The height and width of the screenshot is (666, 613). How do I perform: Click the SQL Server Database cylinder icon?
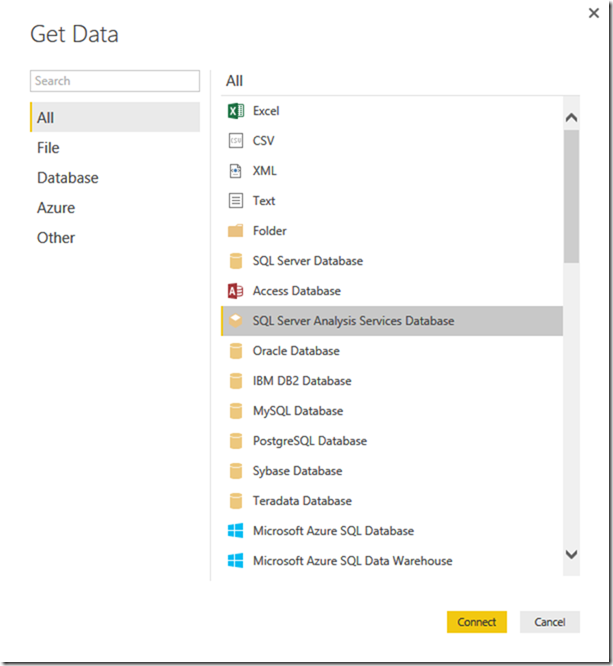[235, 261]
